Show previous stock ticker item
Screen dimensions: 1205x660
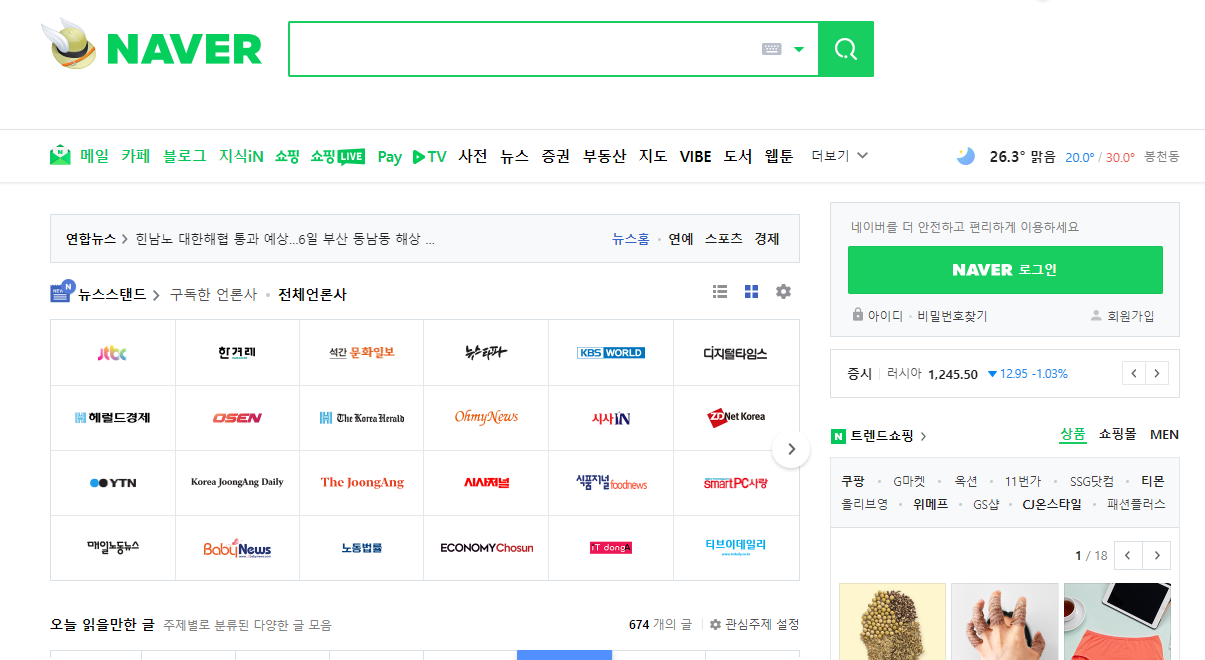[x=1133, y=374]
